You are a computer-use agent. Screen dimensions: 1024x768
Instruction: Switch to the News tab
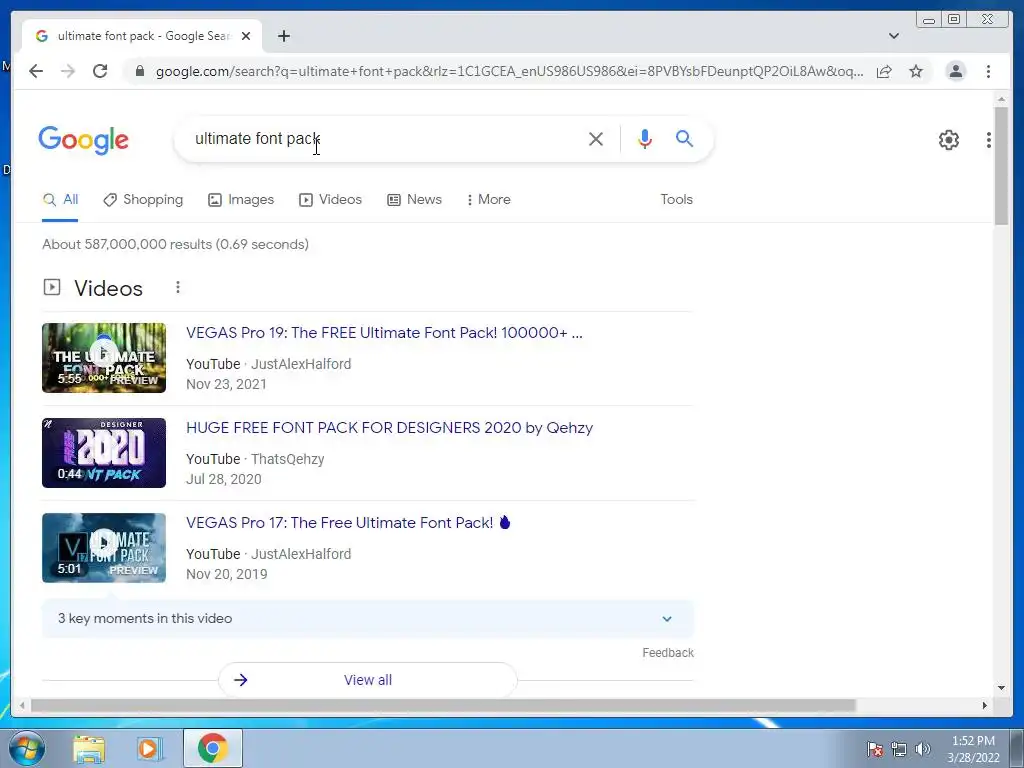coord(414,200)
